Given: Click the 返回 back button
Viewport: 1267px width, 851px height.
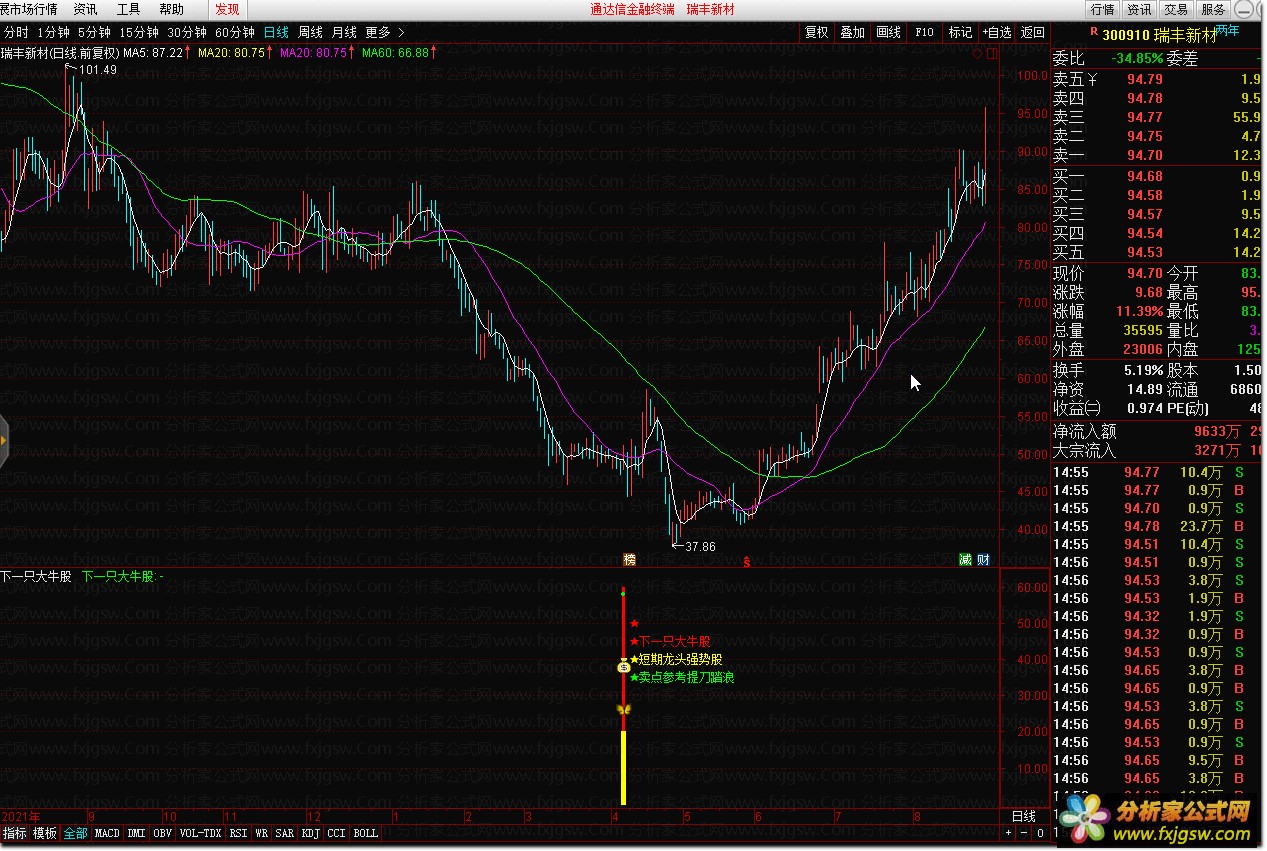Looking at the screenshot, I should click(x=1033, y=32).
